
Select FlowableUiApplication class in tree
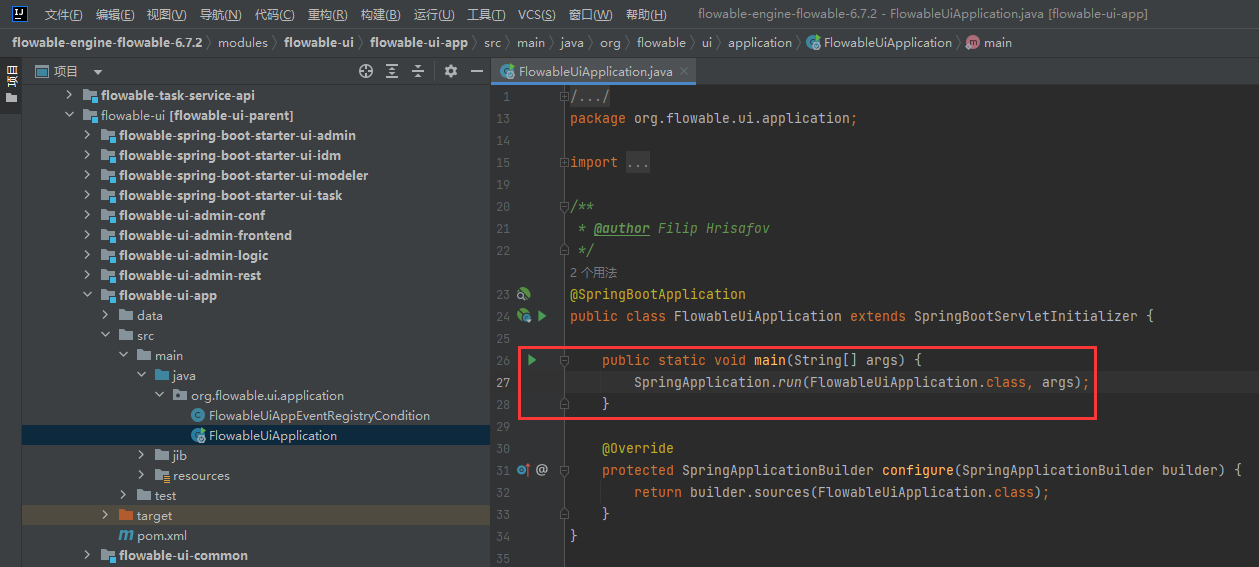(273, 435)
